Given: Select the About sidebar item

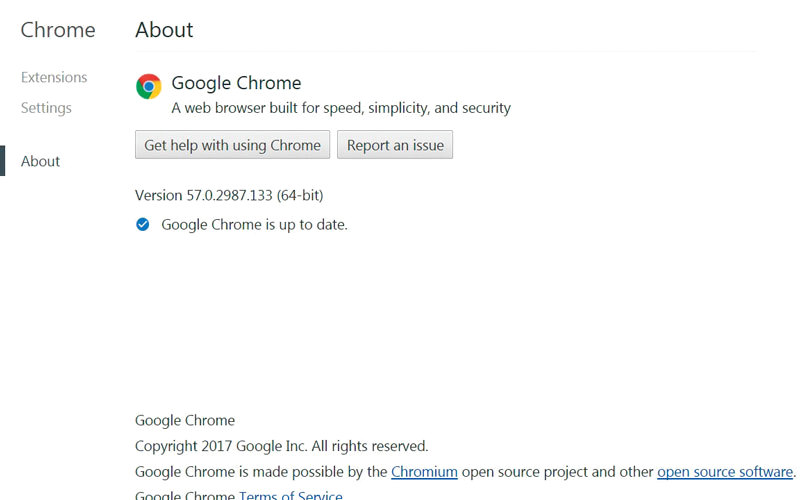Looking at the screenshot, I should 41,161.
